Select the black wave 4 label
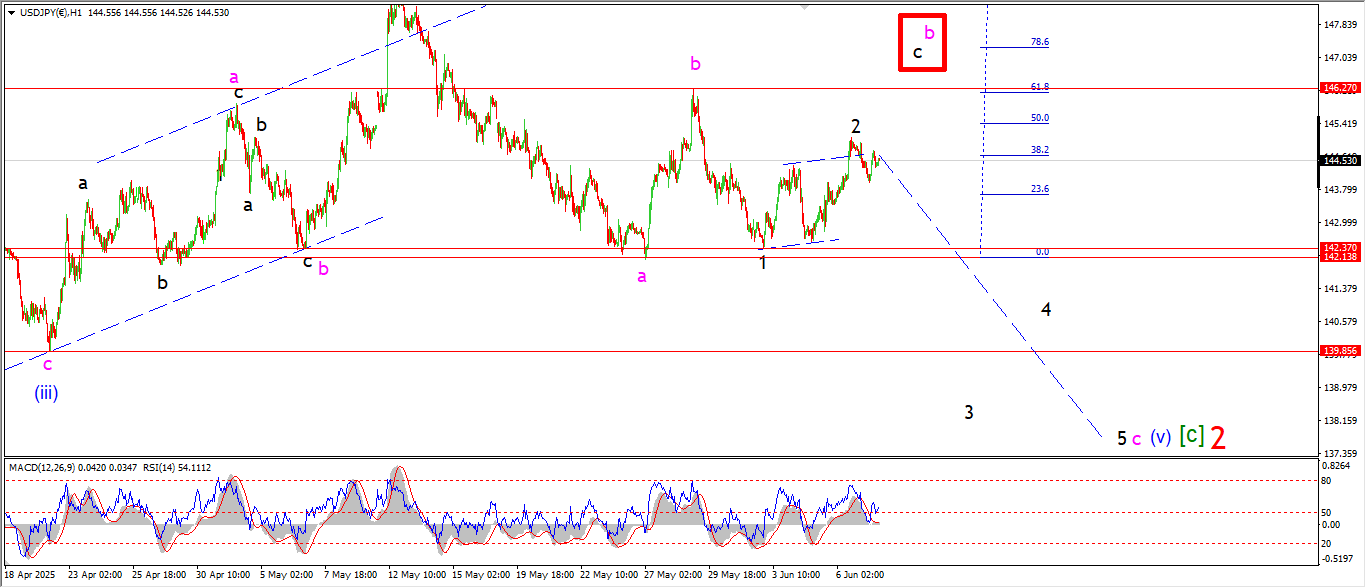1366x588 pixels. pos(1046,310)
